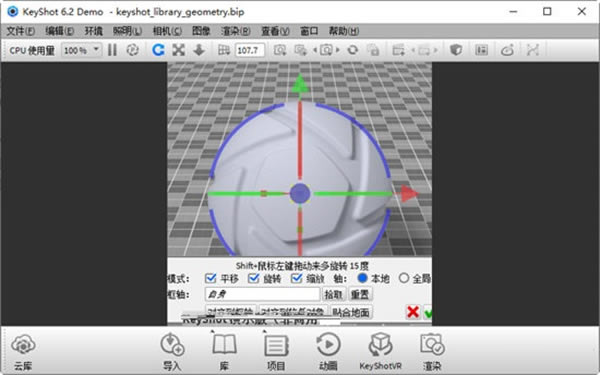
Task: Open the material templates panel icon
Action: click(x=481, y=50)
